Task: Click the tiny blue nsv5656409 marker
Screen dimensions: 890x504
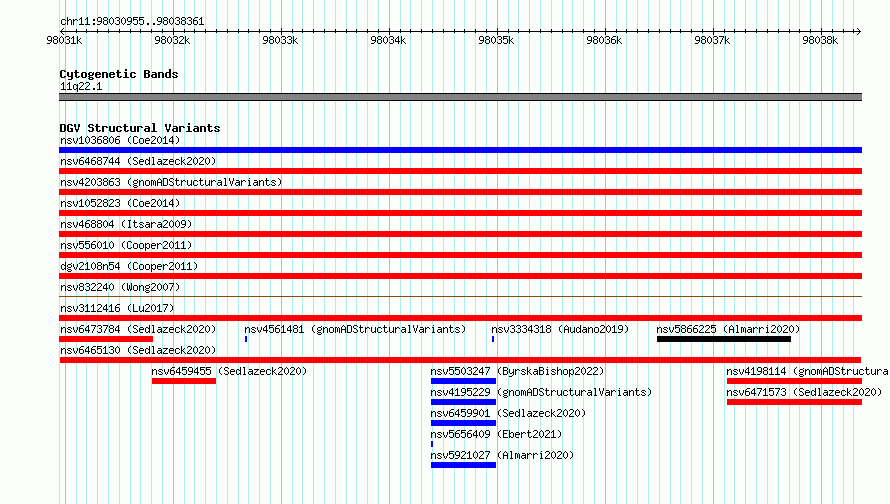Action: 432,444
